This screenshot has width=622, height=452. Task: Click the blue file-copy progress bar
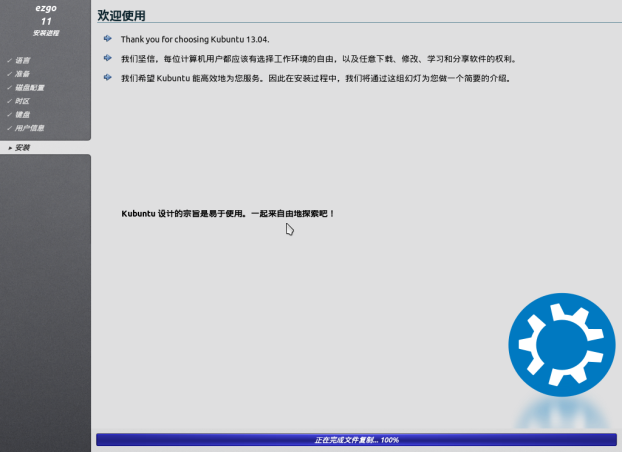(x=356, y=440)
